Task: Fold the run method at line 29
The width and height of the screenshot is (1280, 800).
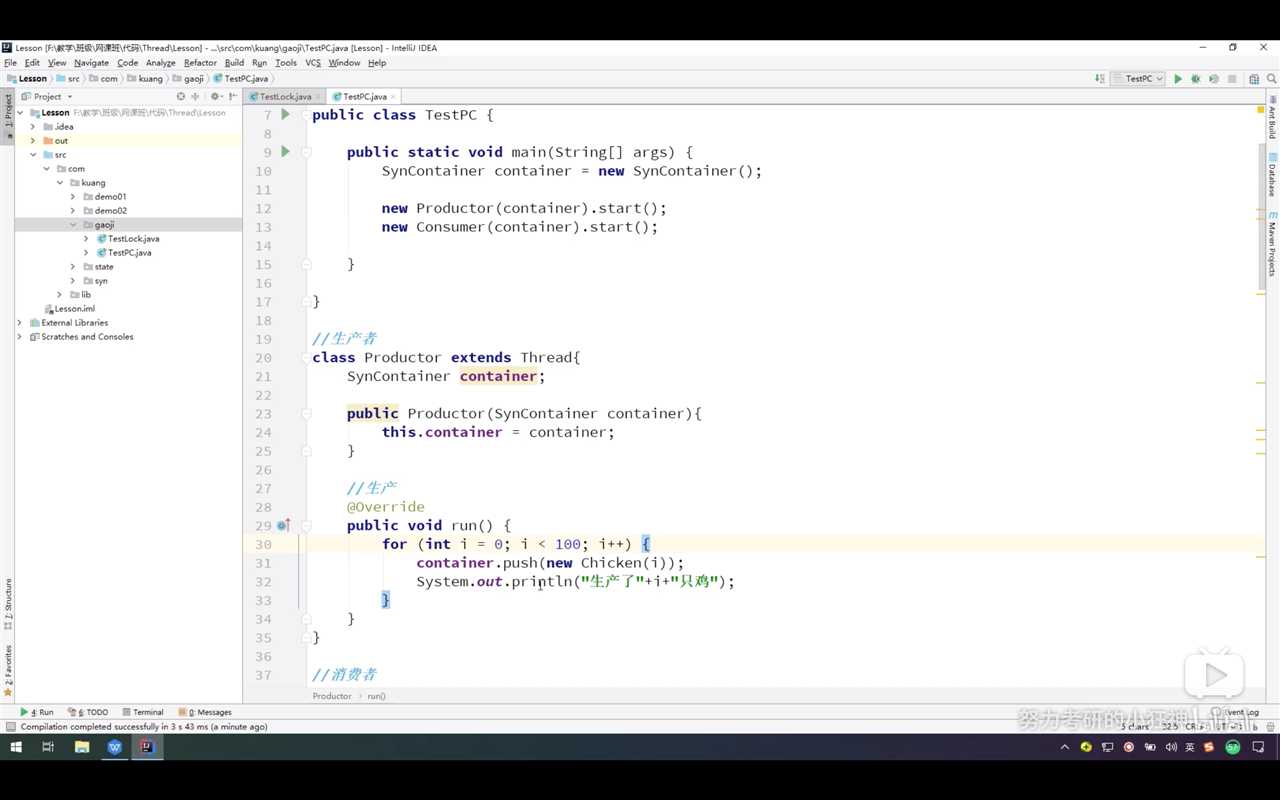Action: pos(306,525)
